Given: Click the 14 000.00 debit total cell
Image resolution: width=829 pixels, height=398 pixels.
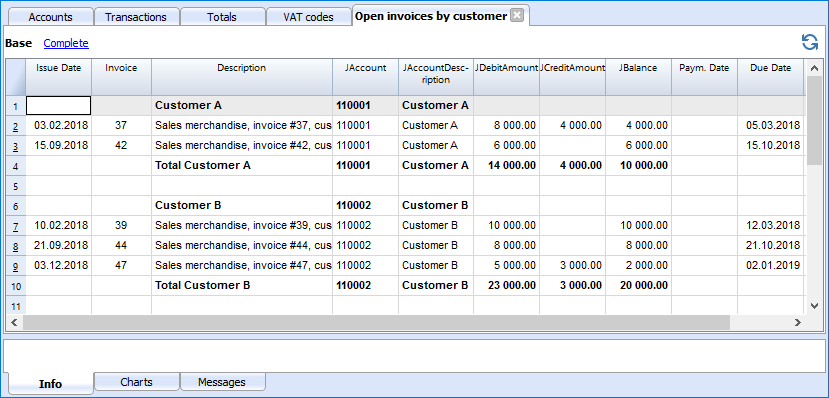Looking at the screenshot, I should click(506, 165).
